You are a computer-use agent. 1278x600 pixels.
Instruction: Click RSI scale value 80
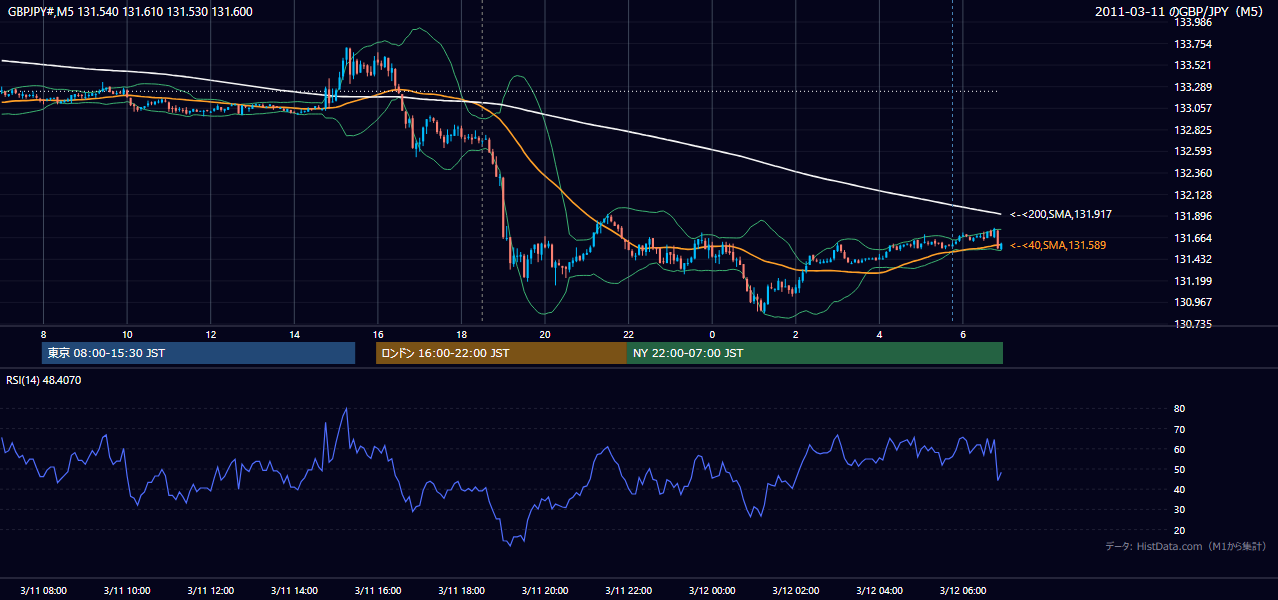click(1180, 409)
